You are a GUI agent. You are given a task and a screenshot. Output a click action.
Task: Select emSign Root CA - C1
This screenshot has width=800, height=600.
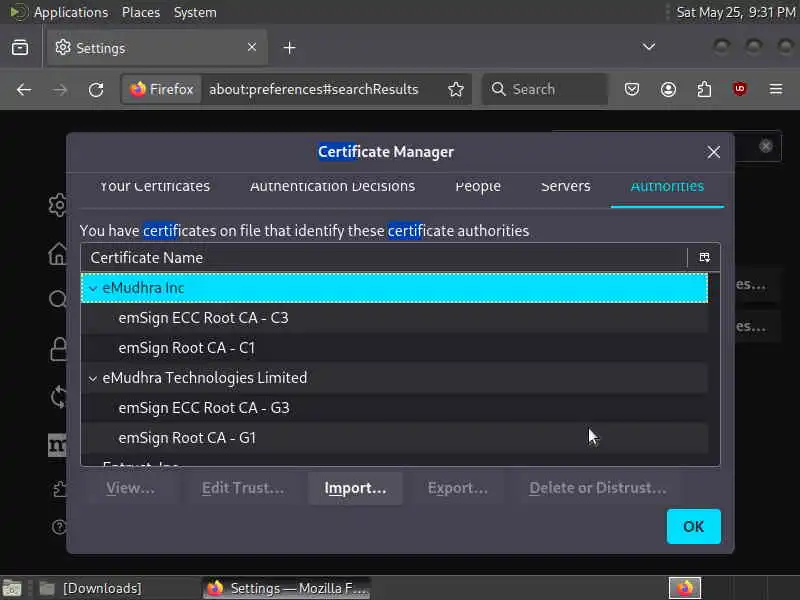click(x=394, y=348)
